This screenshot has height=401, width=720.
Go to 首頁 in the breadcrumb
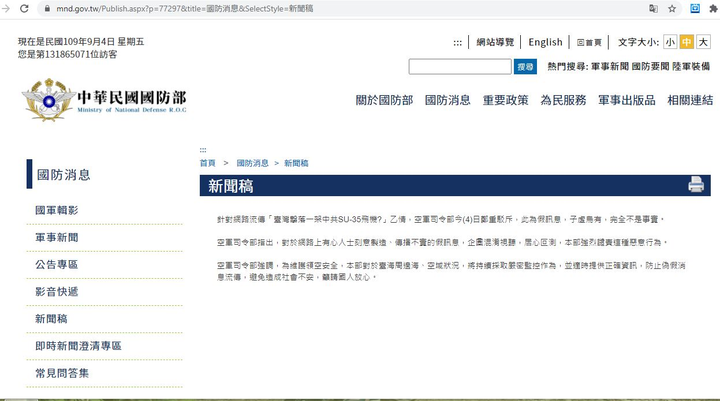207,162
